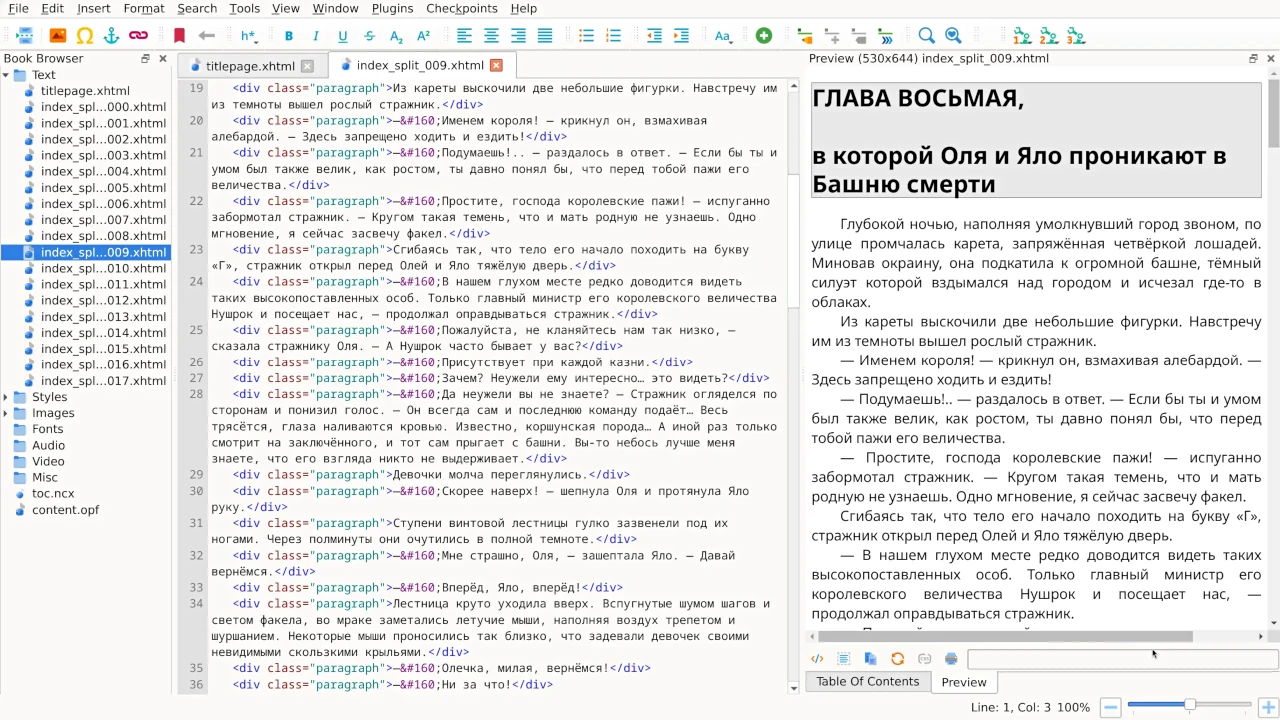Apply italic formatting with the I icon
The width and height of the screenshot is (1280, 720).
coord(316,36)
